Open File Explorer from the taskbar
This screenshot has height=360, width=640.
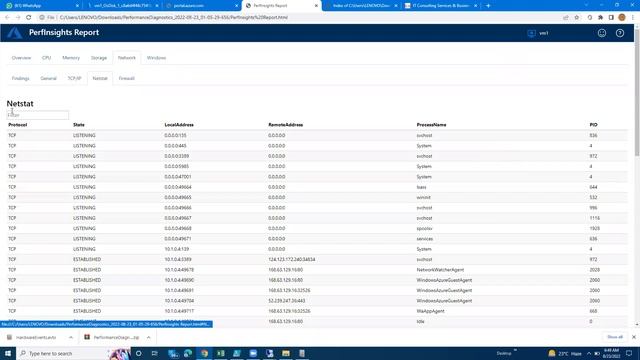286,353
